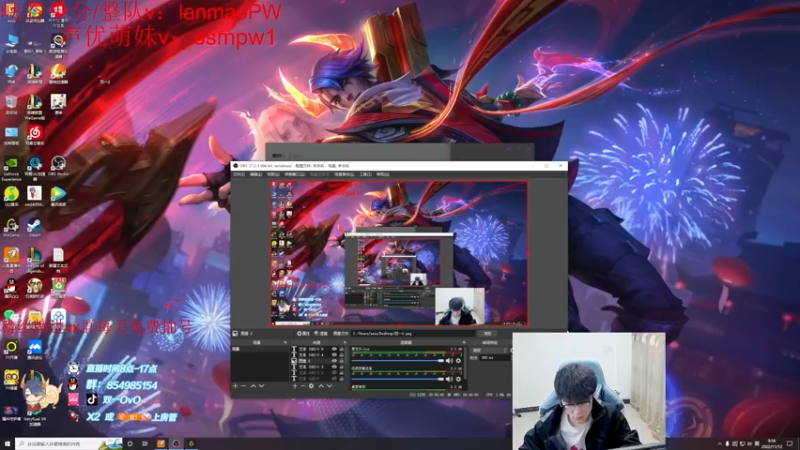Toggle visibility of 文本 (GDI+) 5 source

(x=334, y=349)
